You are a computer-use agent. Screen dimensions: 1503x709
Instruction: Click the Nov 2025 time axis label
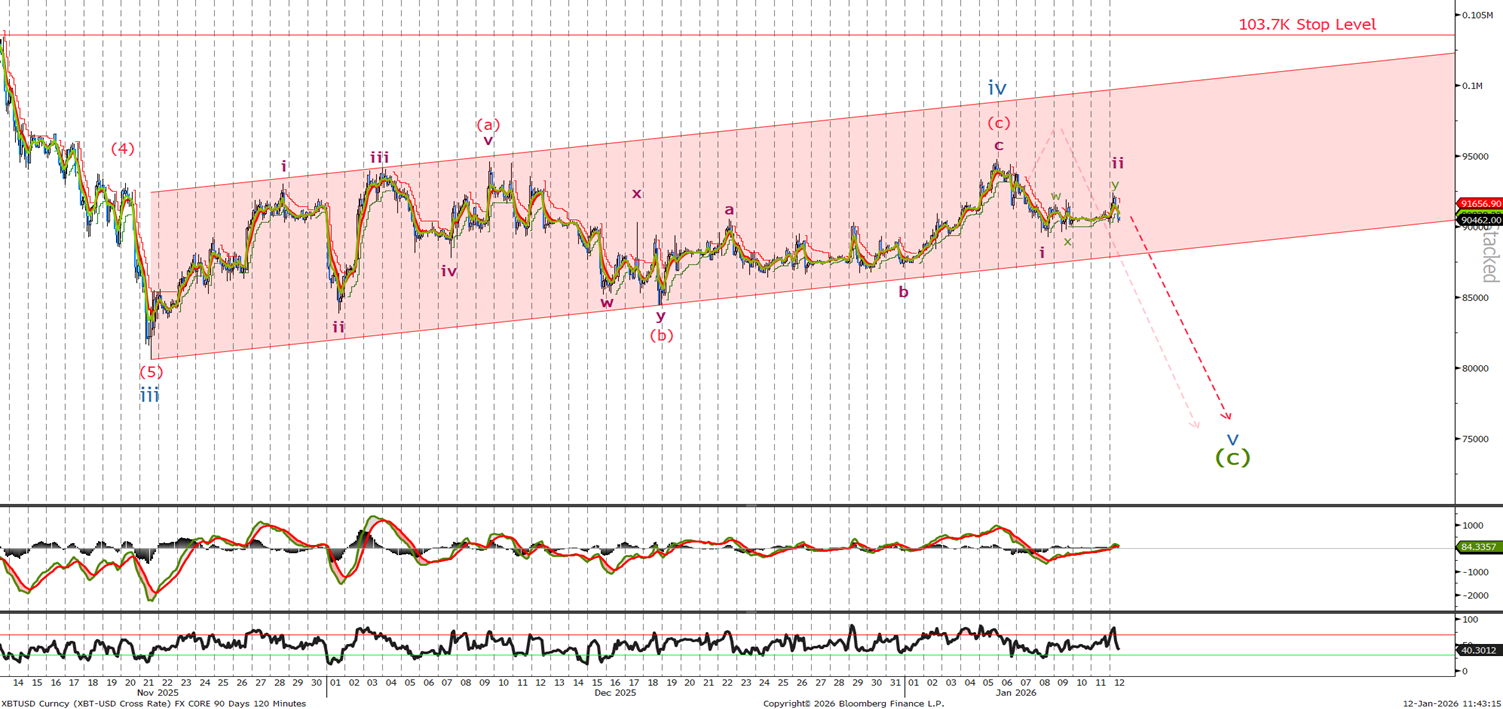157,692
